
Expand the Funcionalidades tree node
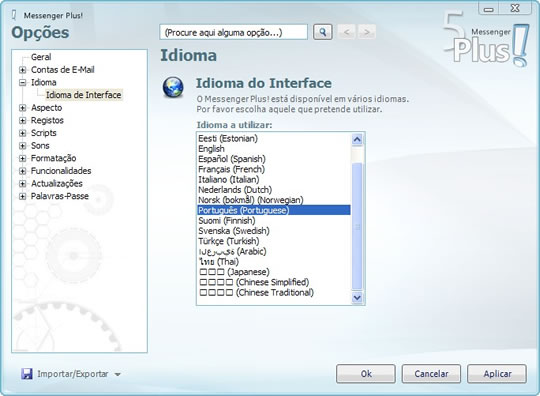(x=22, y=171)
